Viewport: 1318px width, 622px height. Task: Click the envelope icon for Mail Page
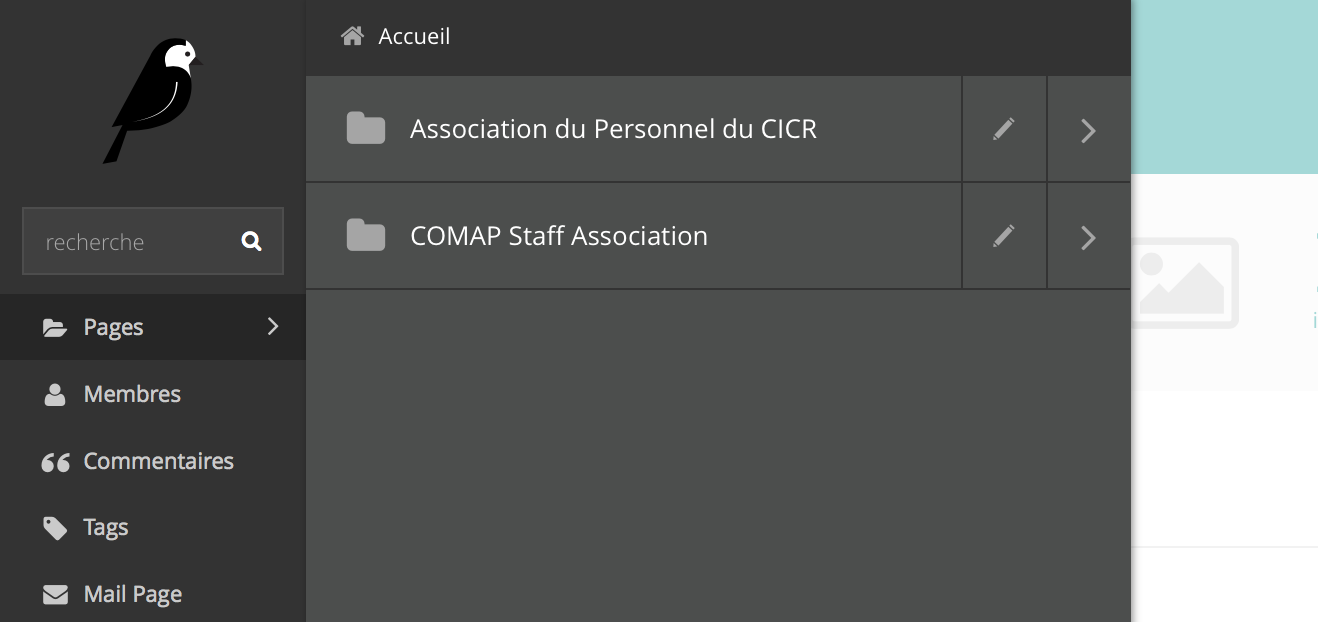pos(55,595)
